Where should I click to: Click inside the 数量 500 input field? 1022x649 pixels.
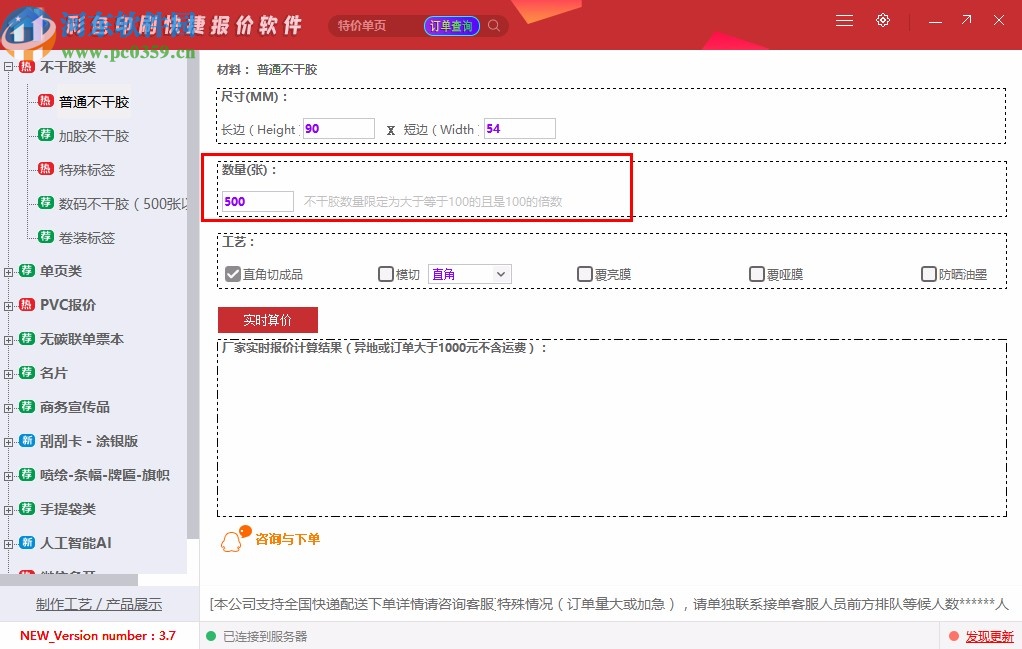coord(255,201)
